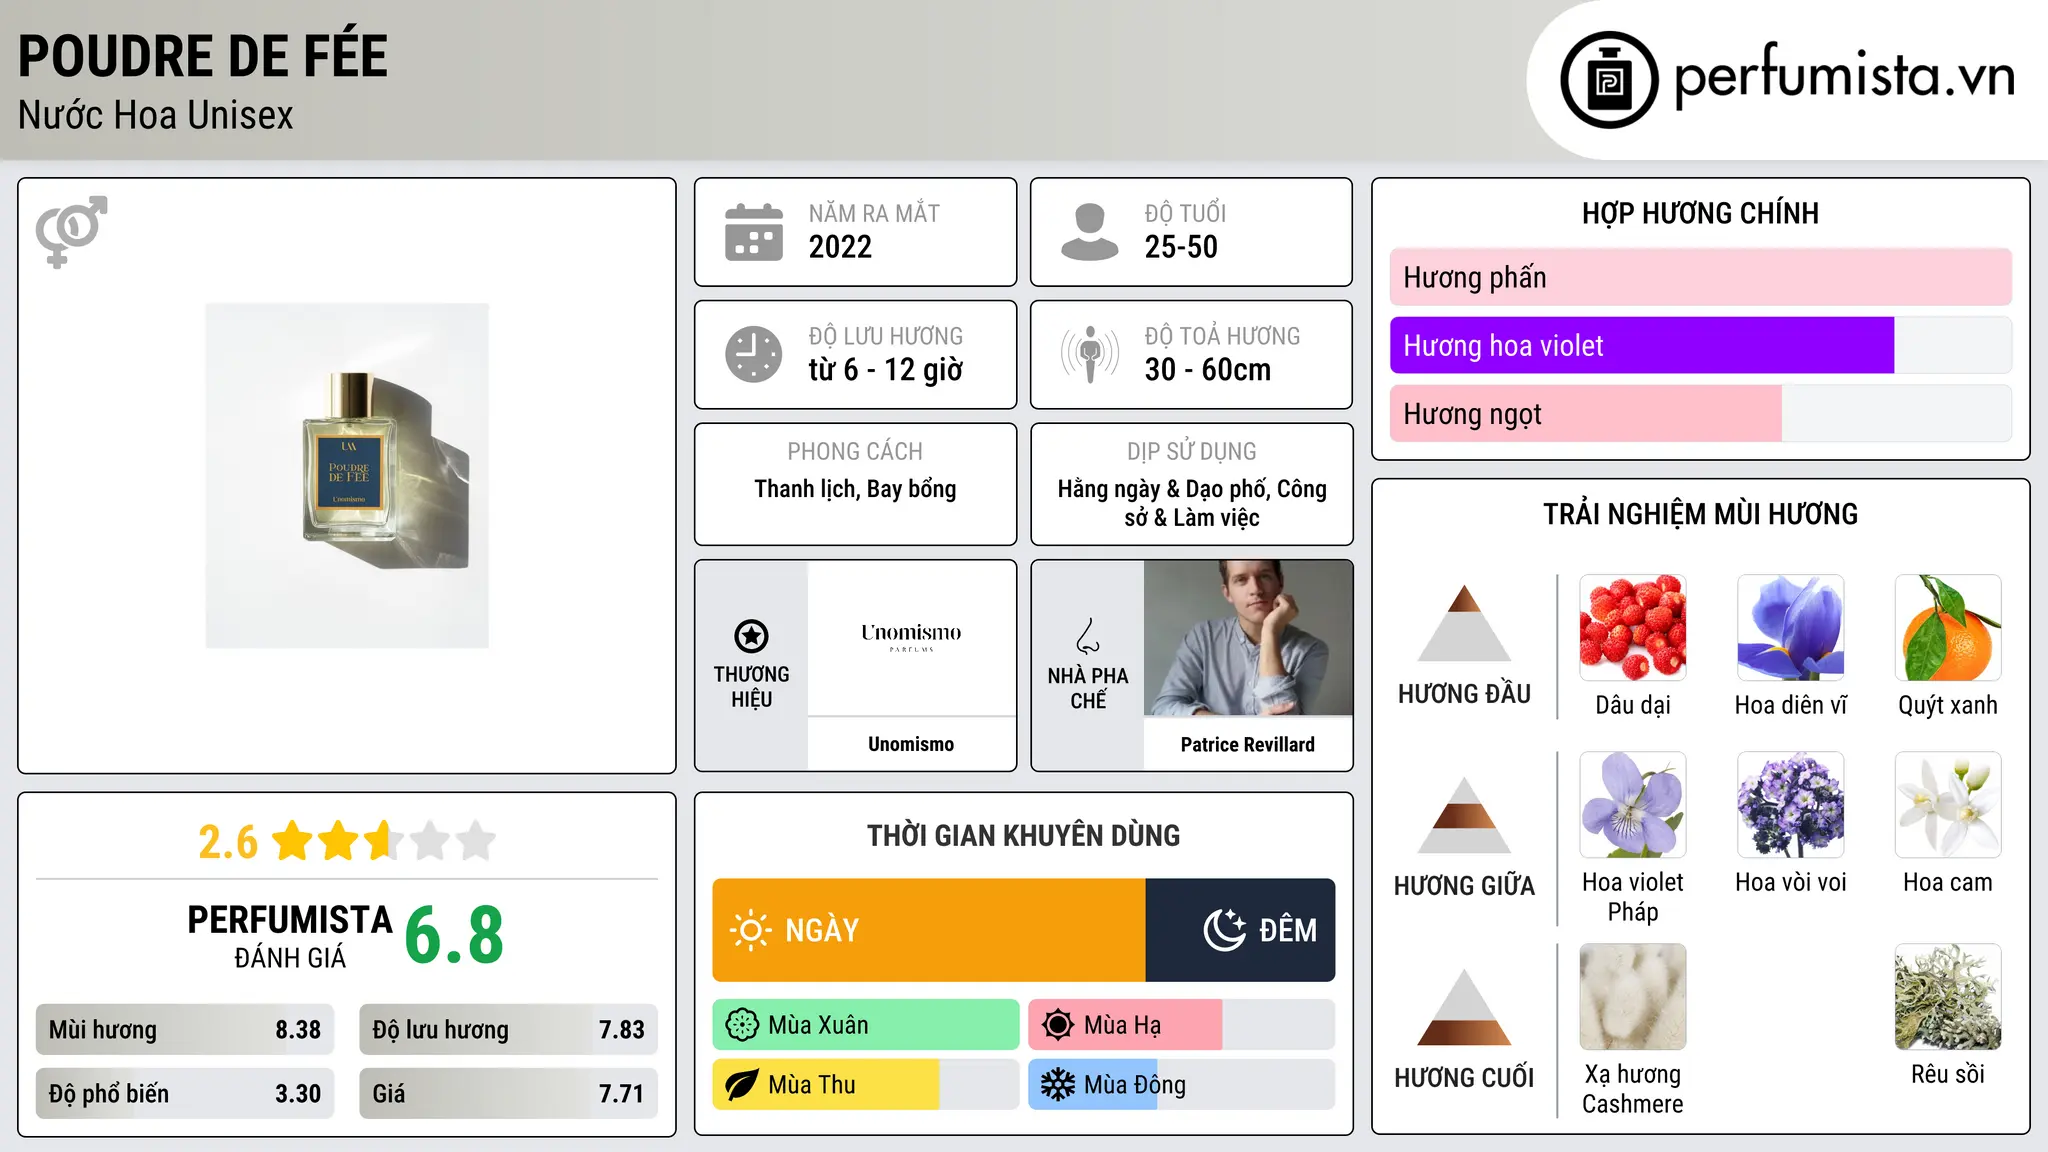The width and height of the screenshot is (2048, 1152).
Task: Click the THỜI GIAN KHUYÊN DÙNG heading
Action: [1024, 835]
